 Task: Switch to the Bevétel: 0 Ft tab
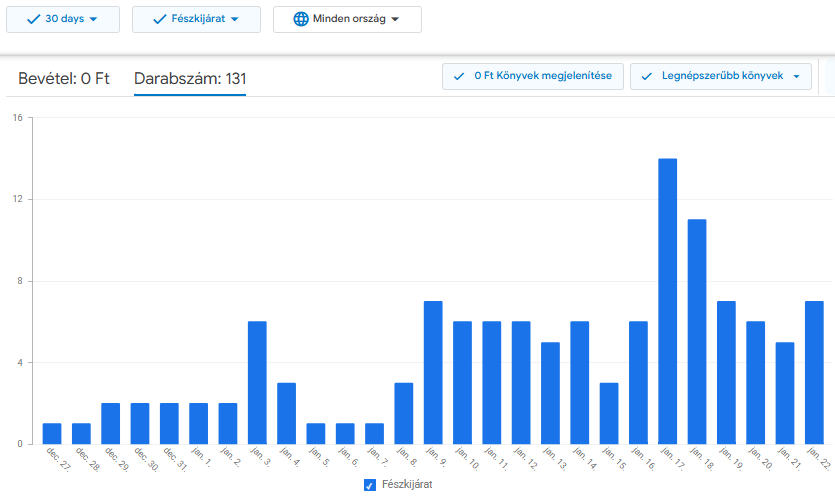(64, 78)
